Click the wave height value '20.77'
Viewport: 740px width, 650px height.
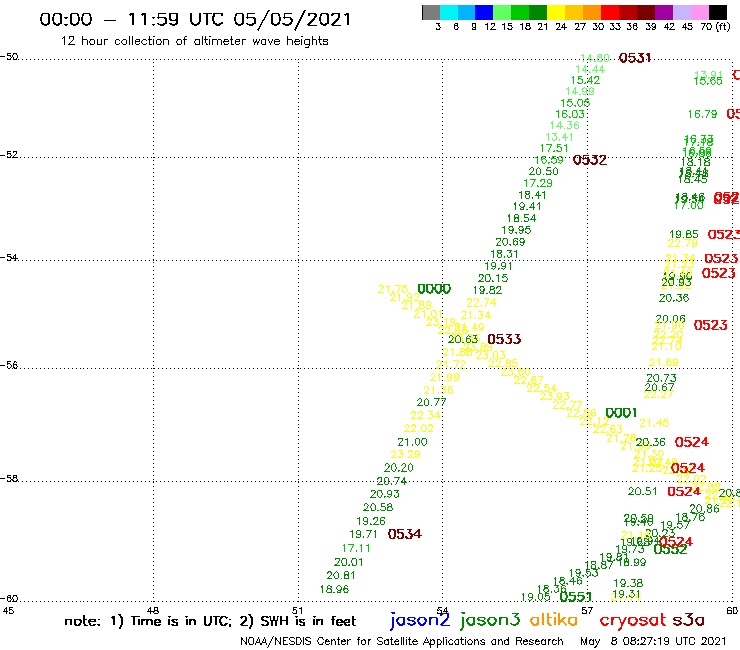(x=431, y=403)
